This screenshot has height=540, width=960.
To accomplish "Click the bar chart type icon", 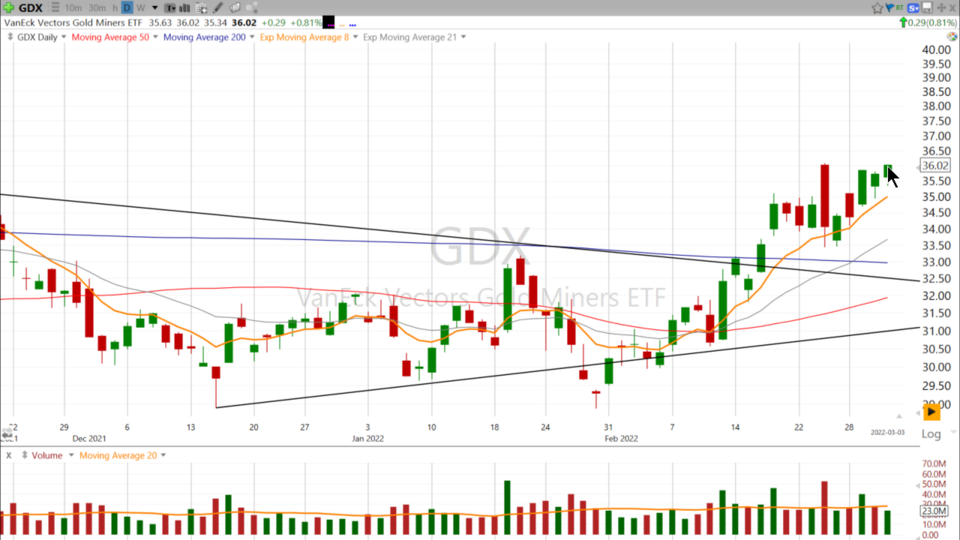I will [184, 8].
